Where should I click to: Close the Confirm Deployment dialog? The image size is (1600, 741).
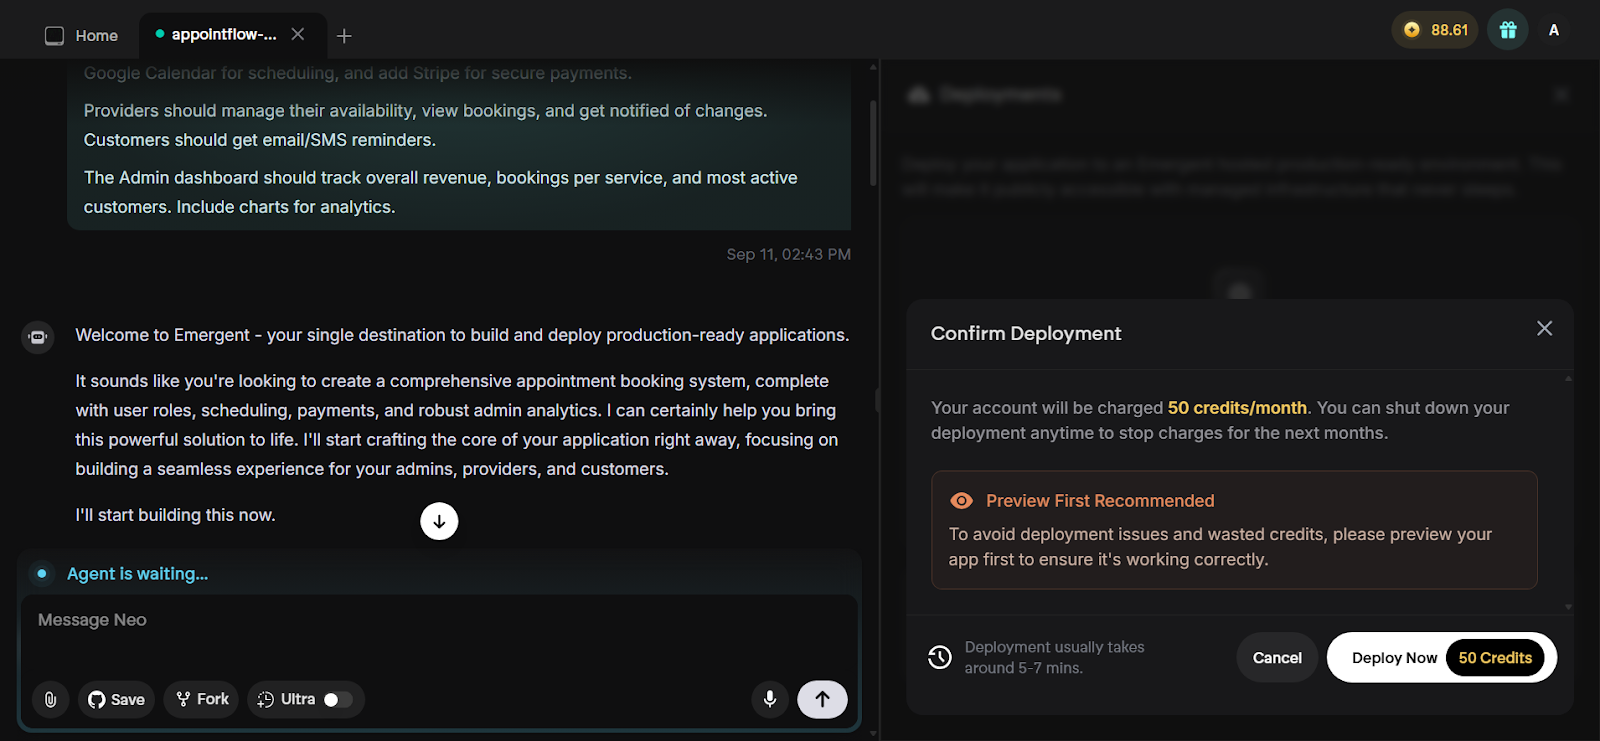1544,329
